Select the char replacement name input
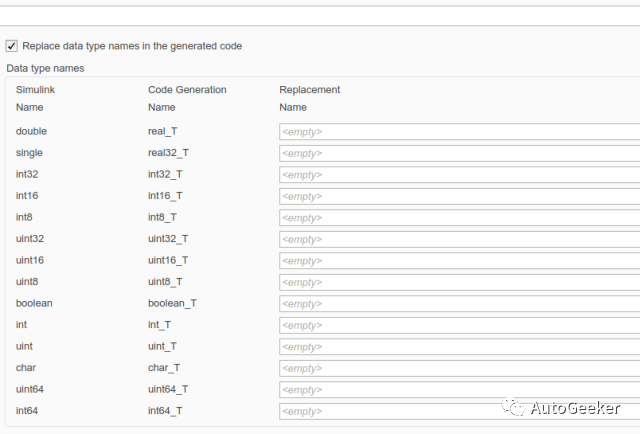 coord(458,368)
